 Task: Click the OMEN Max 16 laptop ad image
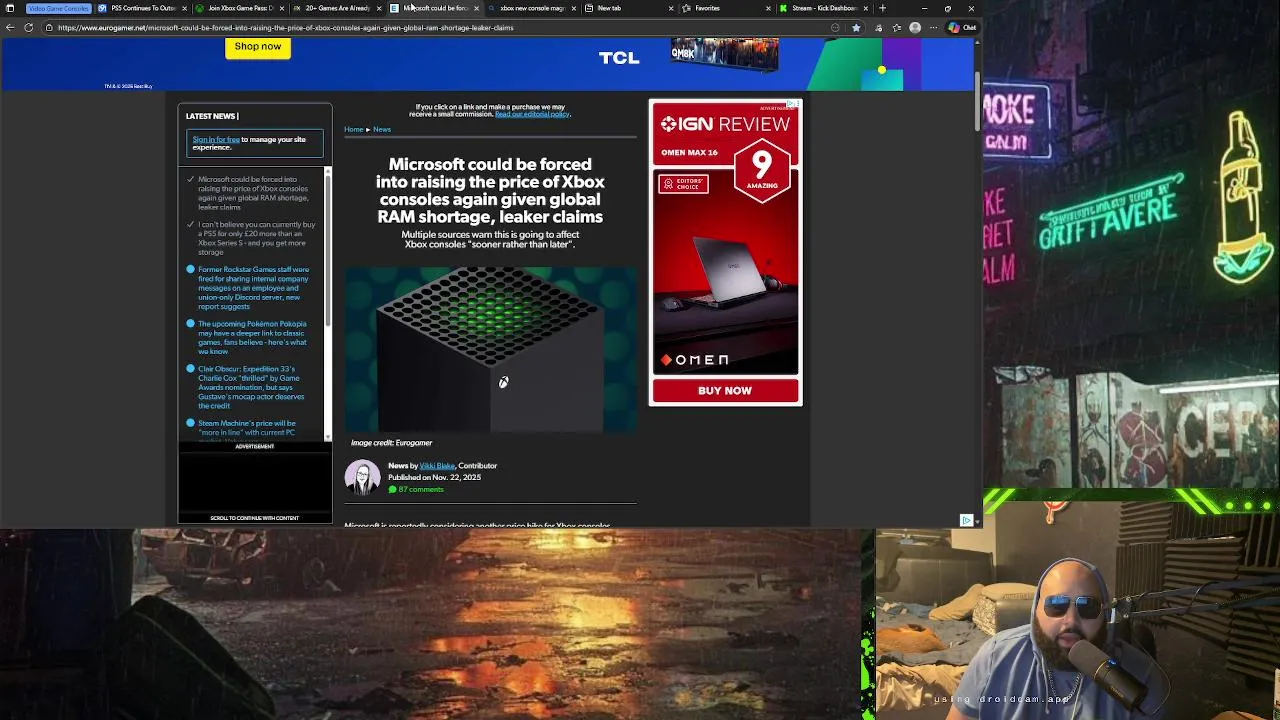(x=726, y=270)
